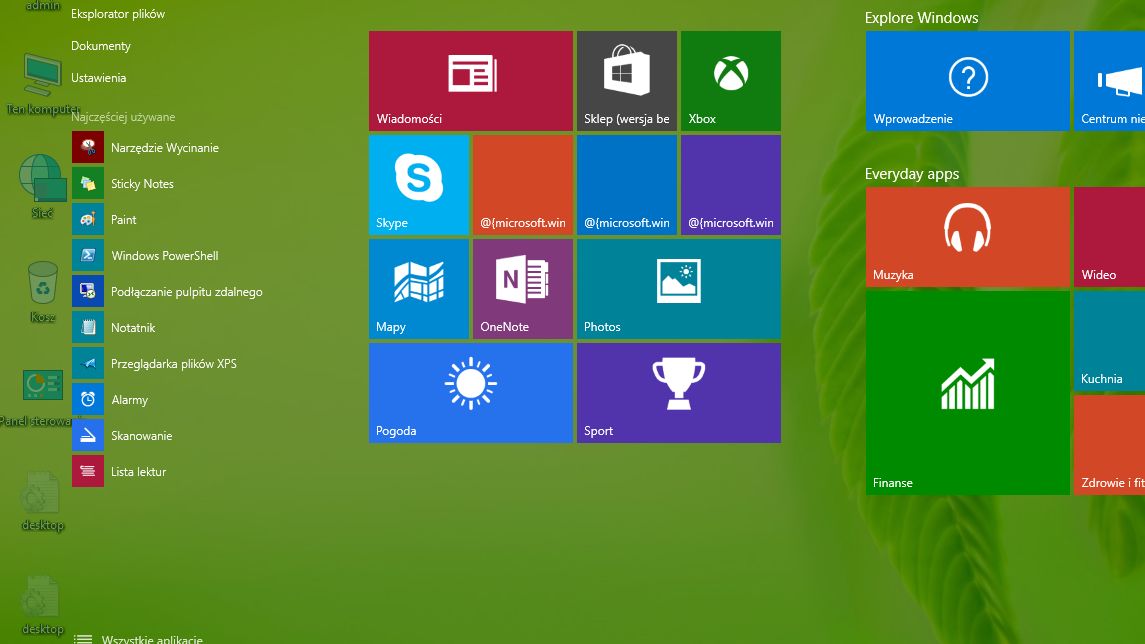
Task: Open the Kuchnia tile
Action: (x=1109, y=341)
